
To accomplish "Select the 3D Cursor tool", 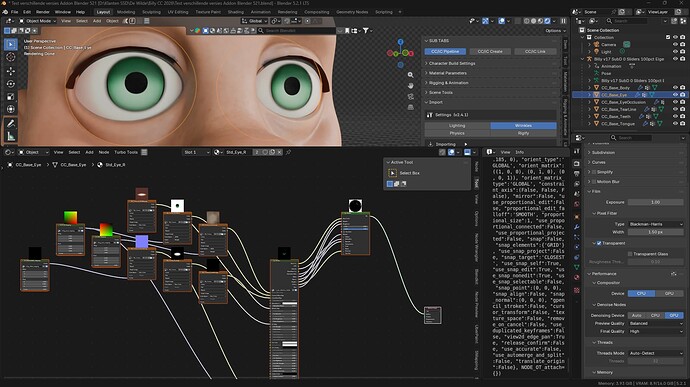I will tap(11, 57).
